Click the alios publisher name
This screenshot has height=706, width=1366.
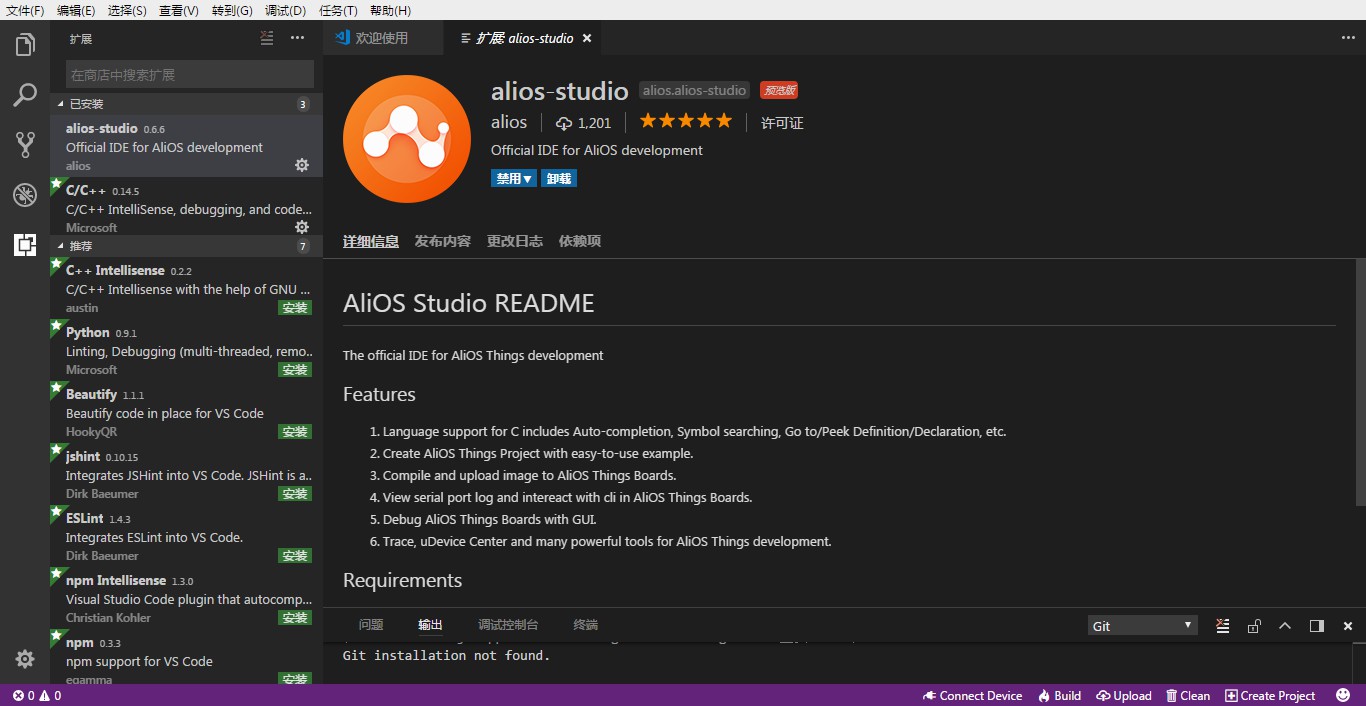509,122
